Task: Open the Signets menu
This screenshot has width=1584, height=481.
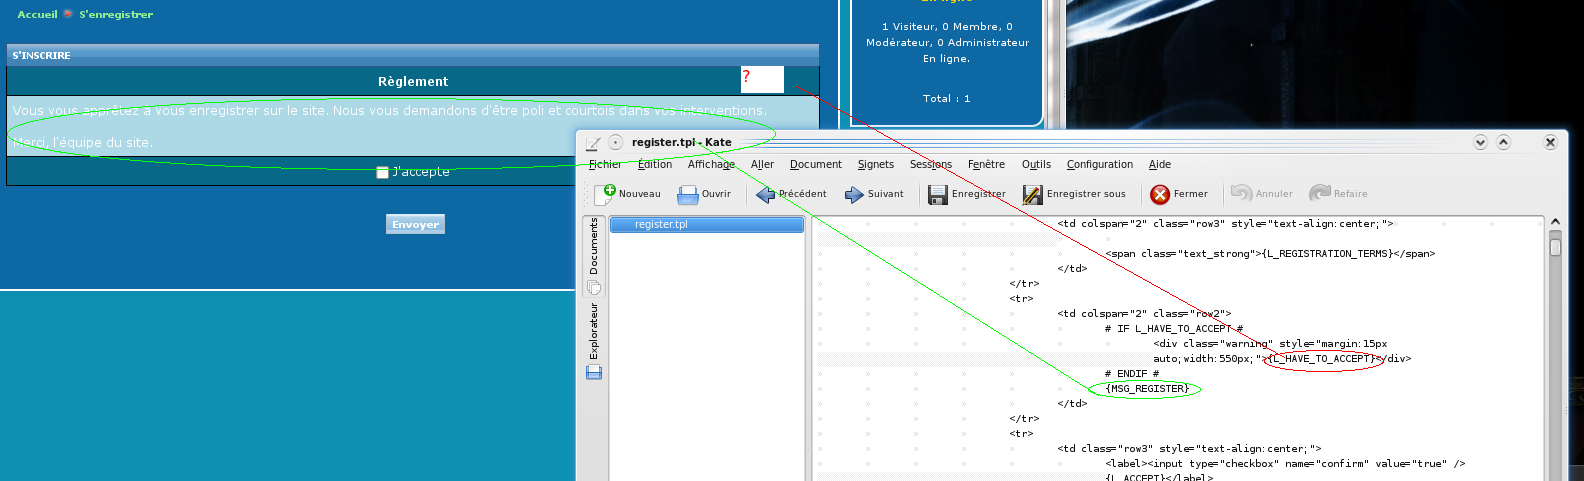Action: coord(875,165)
